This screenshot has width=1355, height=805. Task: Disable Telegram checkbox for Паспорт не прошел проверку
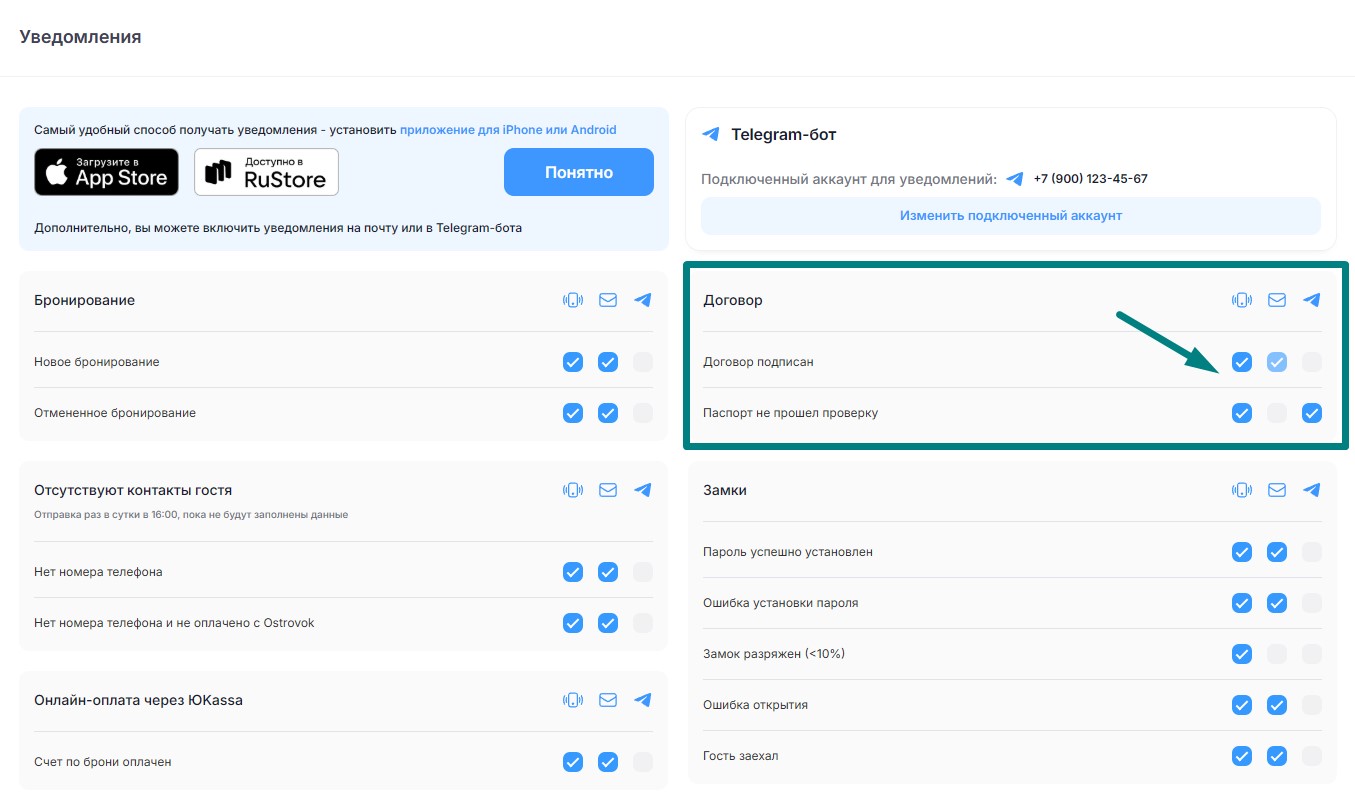pos(1312,413)
